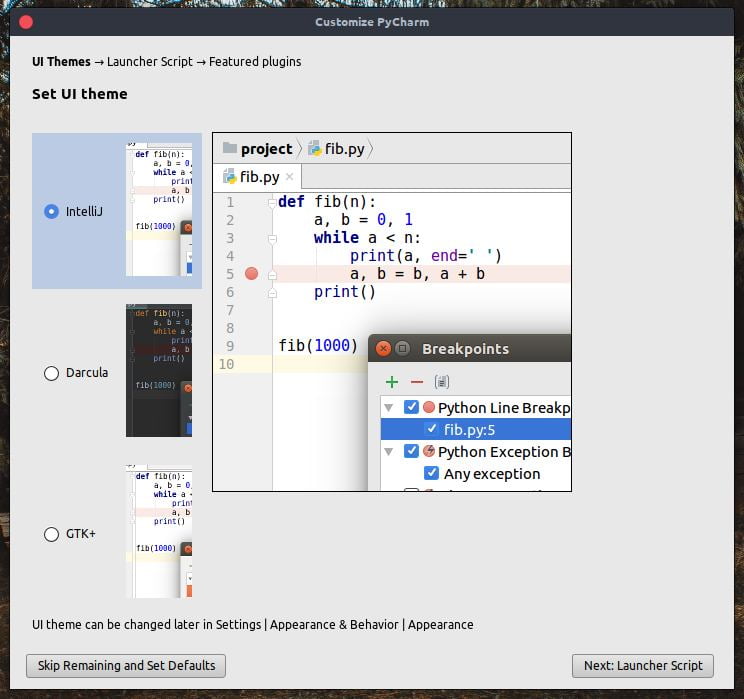
Task: Close the Customize PyCharm window
Action: coord(26,22)
